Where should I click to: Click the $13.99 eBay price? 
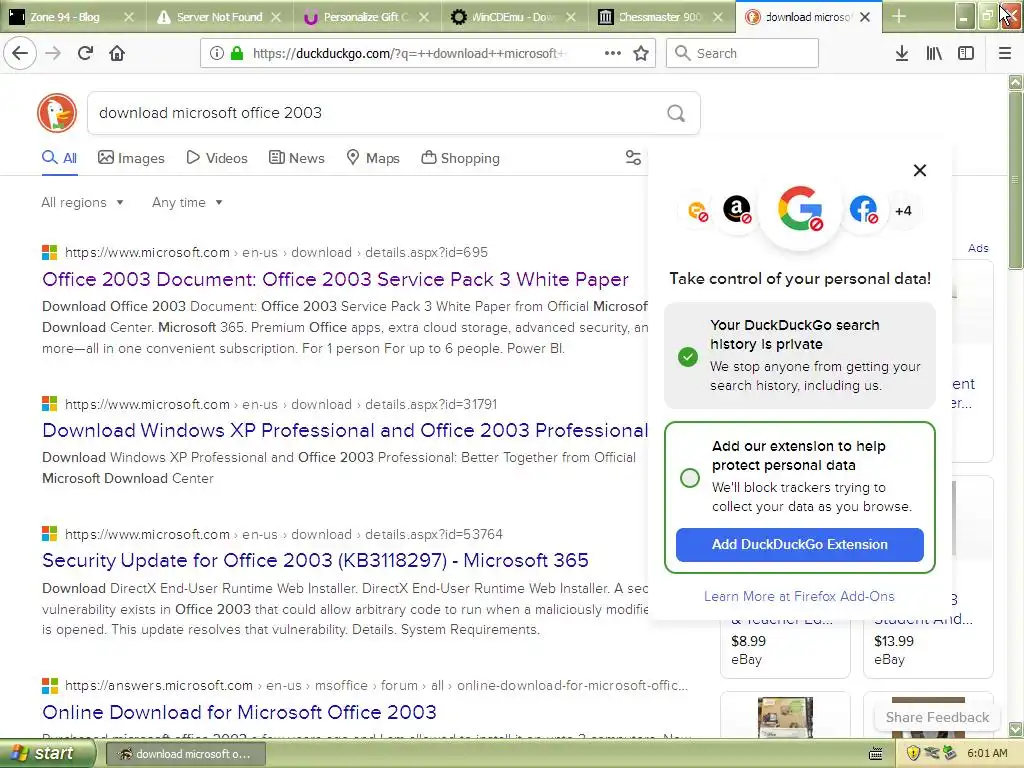(x=894, y=641)
